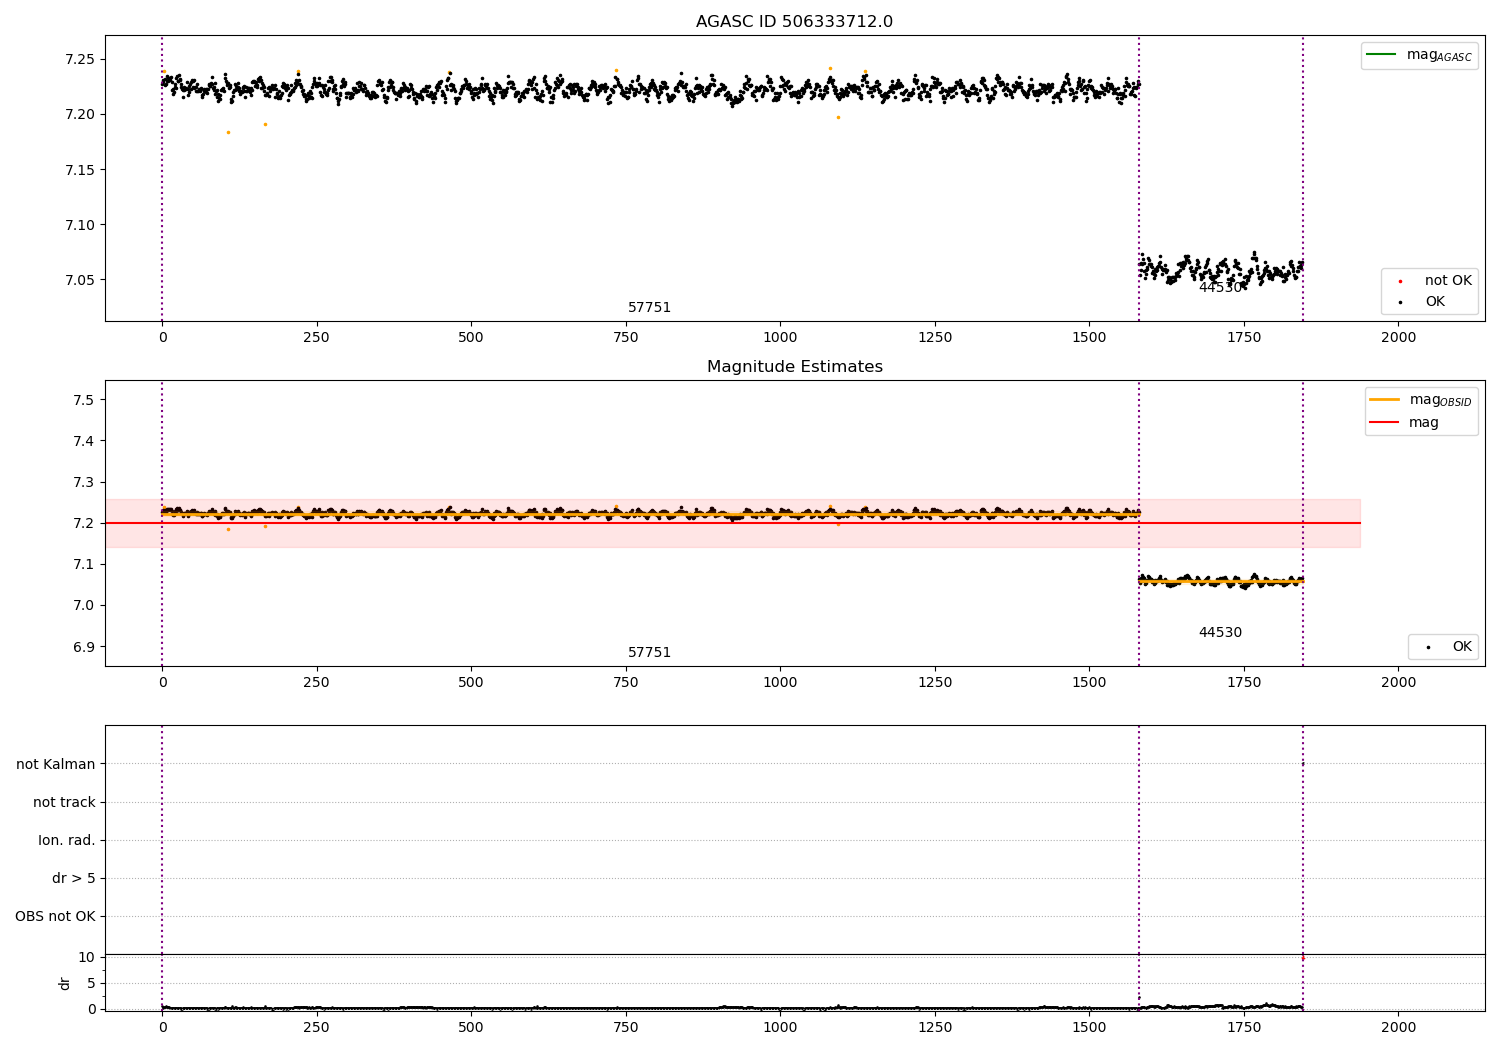The image size is (1500, 1050).
Task: Click the 250 x-tick under the bottom panel
Action: (x=317, y=1026)
